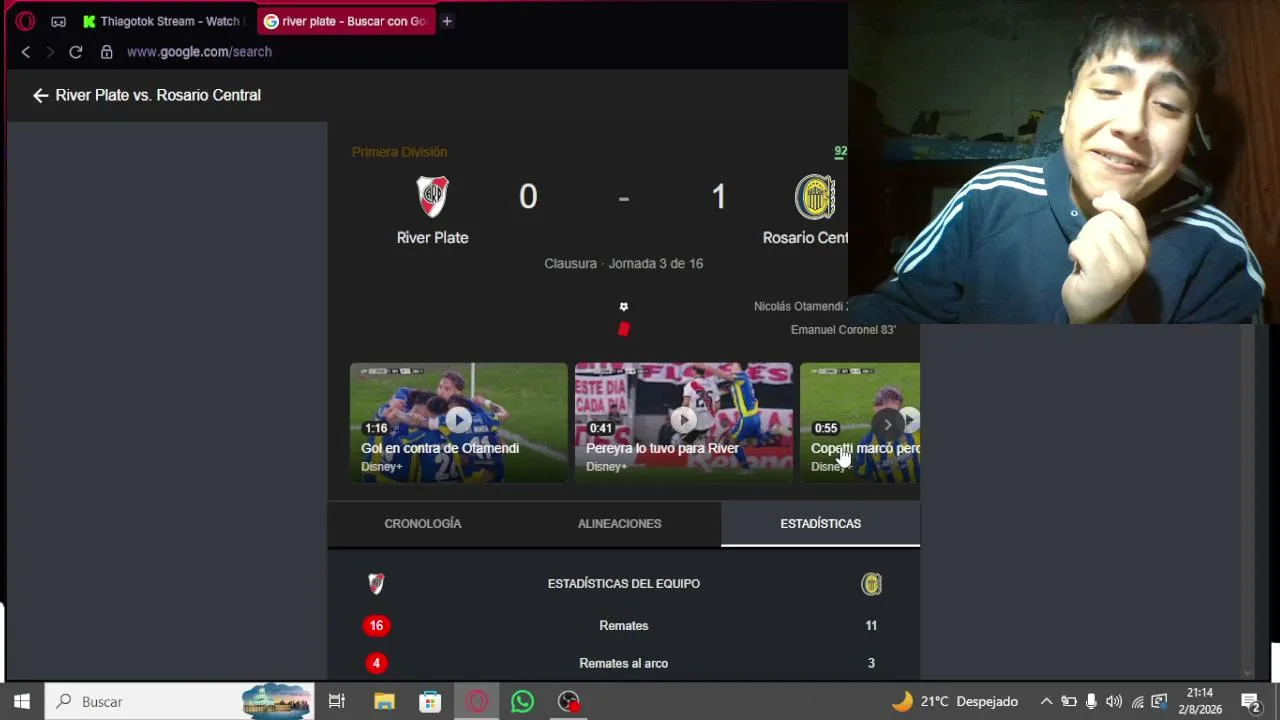Click the back arrow beside River Plate vs. Rosario Central
1280x720 pixels.
40,95
